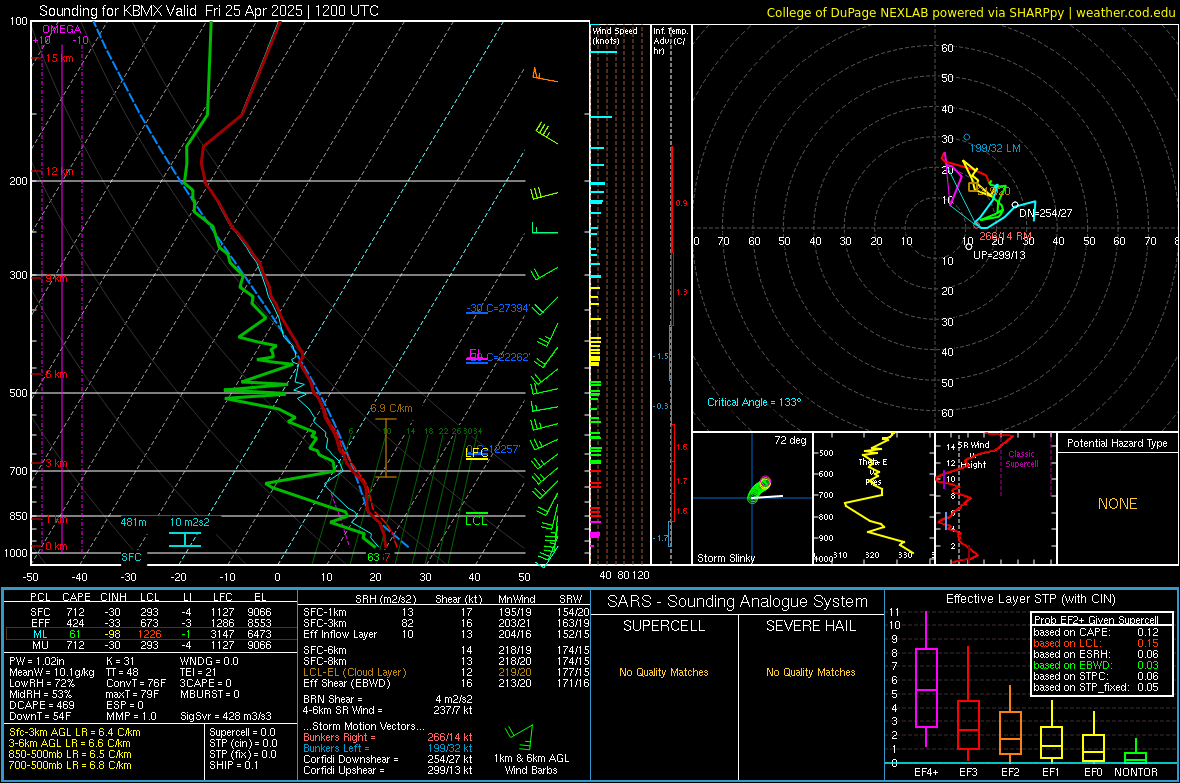Click the 'Corfidi Downshear =' line
Screen dimensions: 1180x783
click(x=388, y=759)
